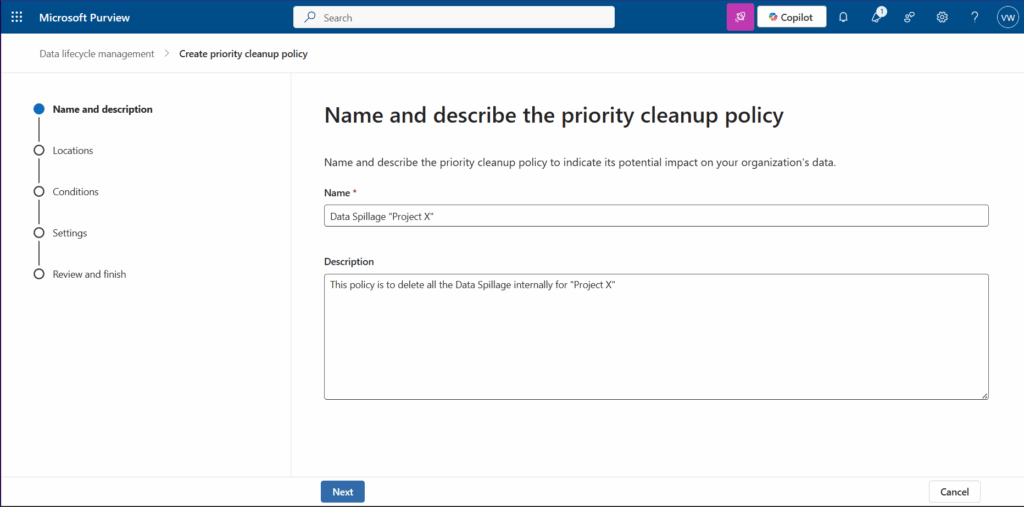The height and width of the screenshot is (507, 1024).
Task: Select the Name and description step
Action: [x=102, y=109]
